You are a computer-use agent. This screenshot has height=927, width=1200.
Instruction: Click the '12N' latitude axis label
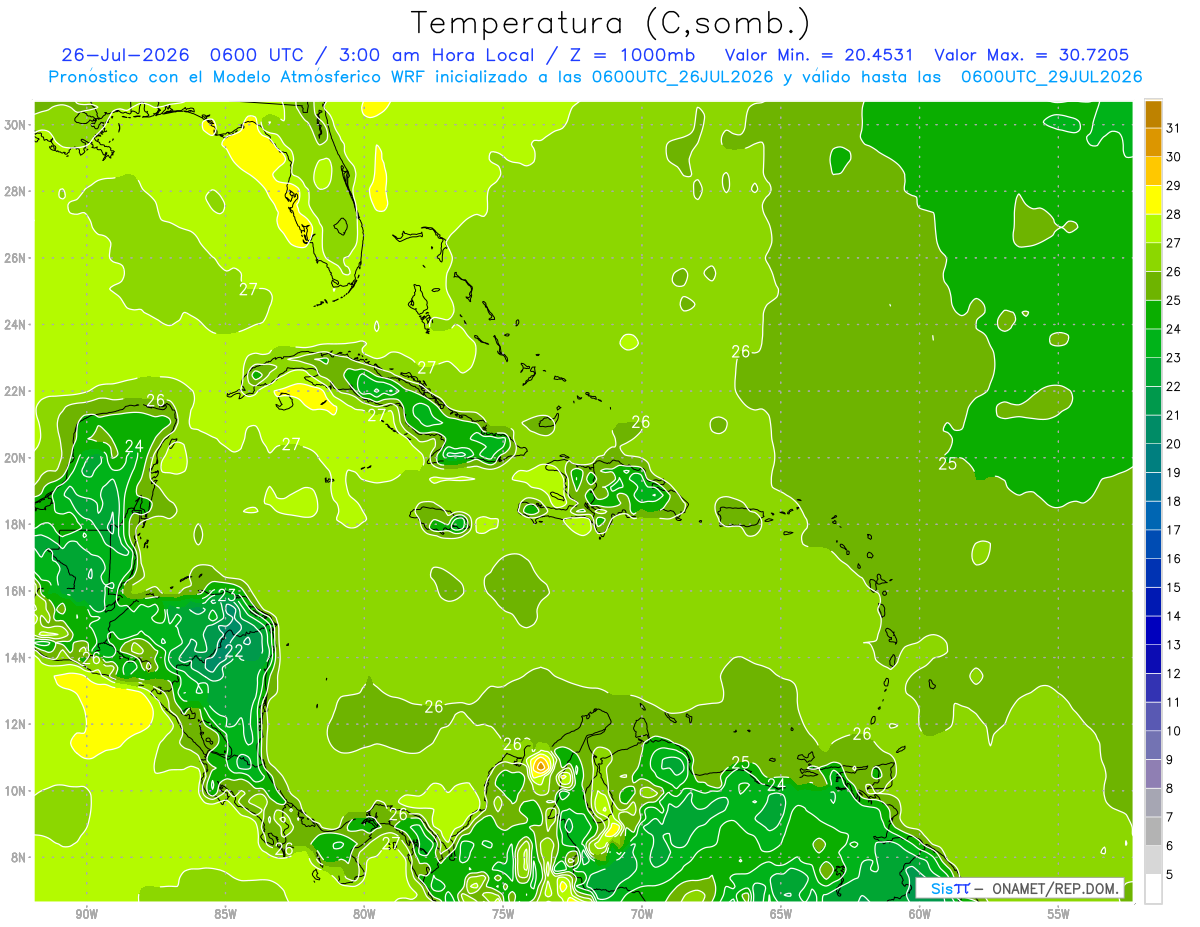tap(15, 724)
